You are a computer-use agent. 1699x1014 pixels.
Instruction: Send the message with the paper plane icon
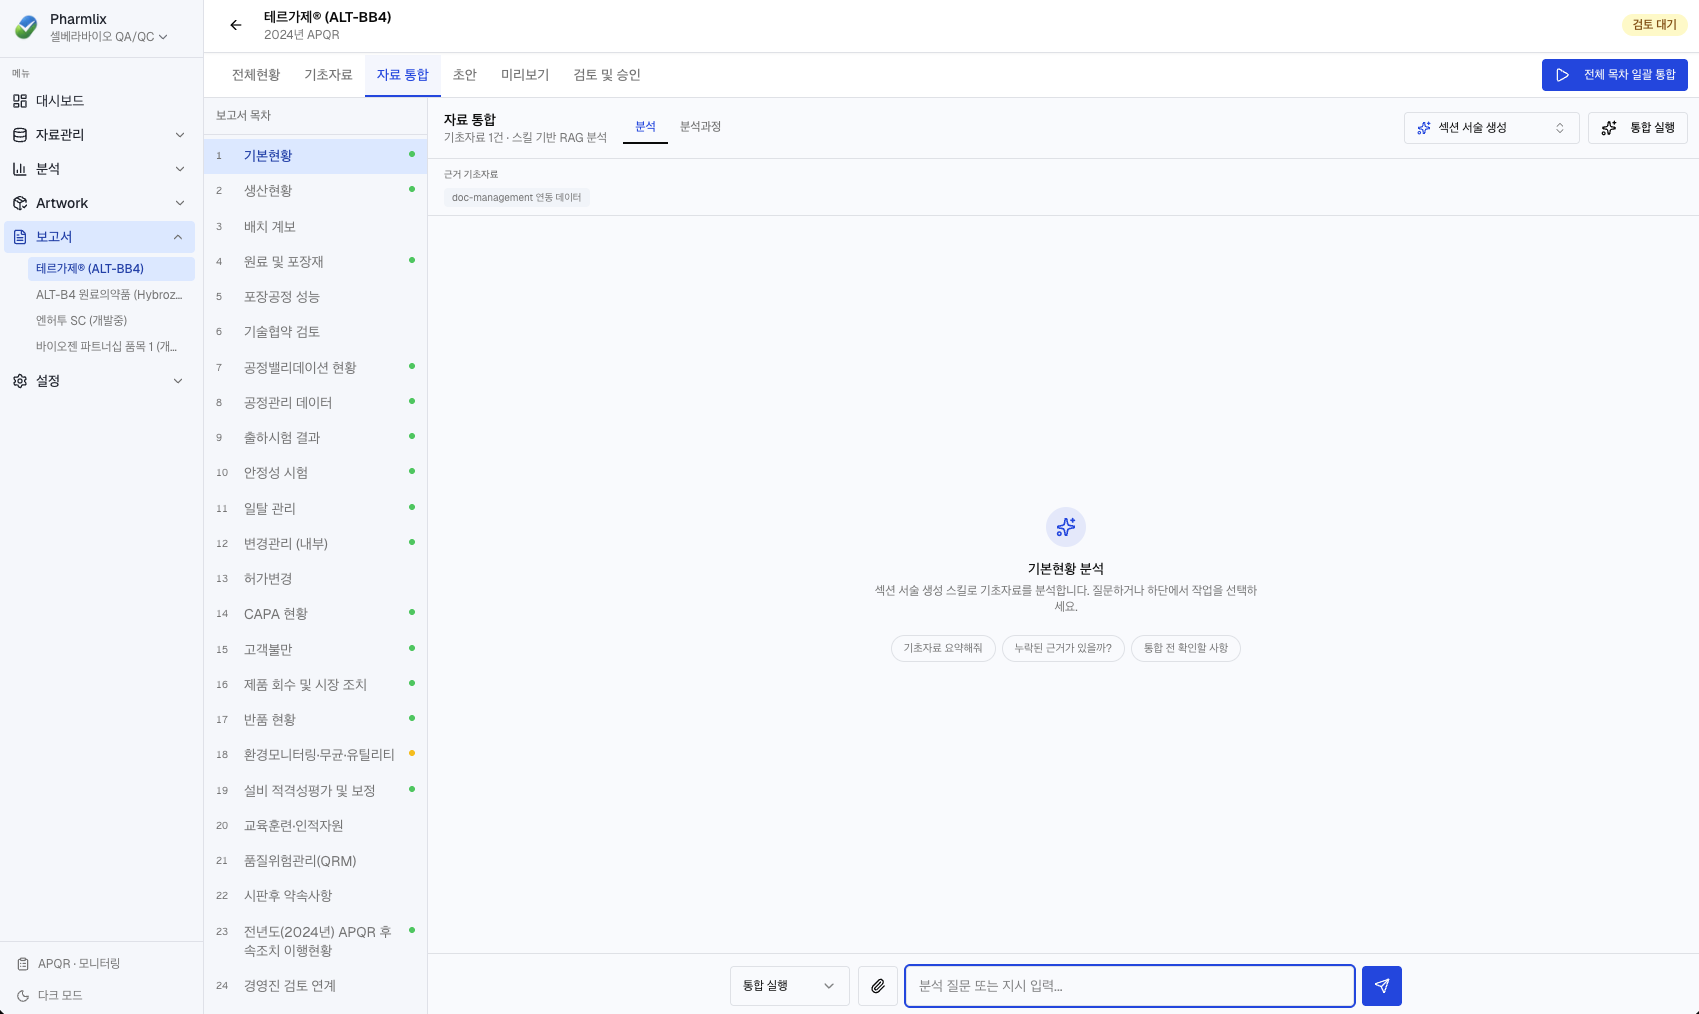[x=1382, y=986]
